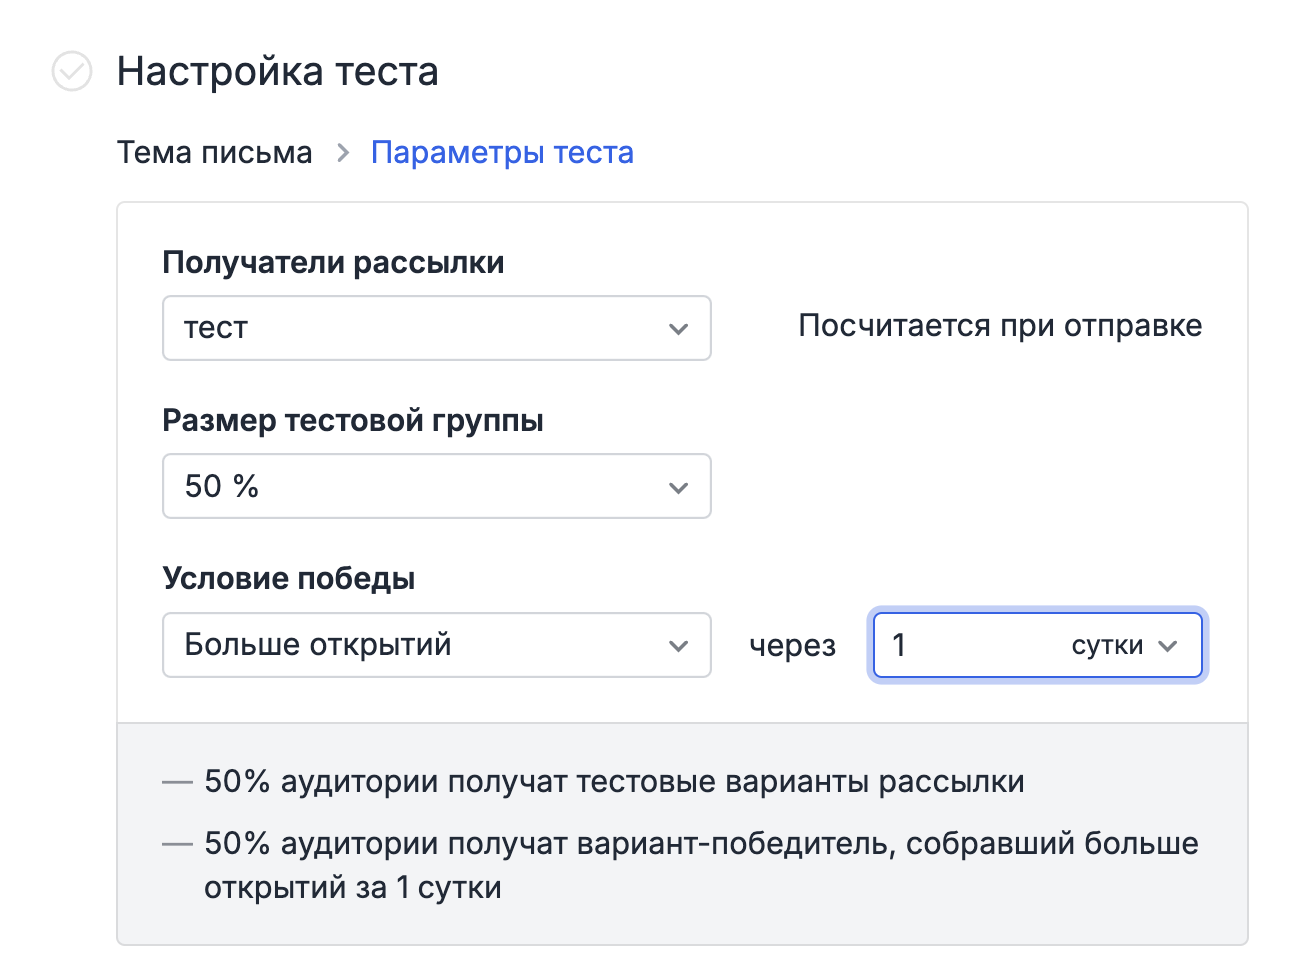Click the chevron arrow in the тест dropdown
Viewport: 1304px width, 980px height.
click(678, 329)
